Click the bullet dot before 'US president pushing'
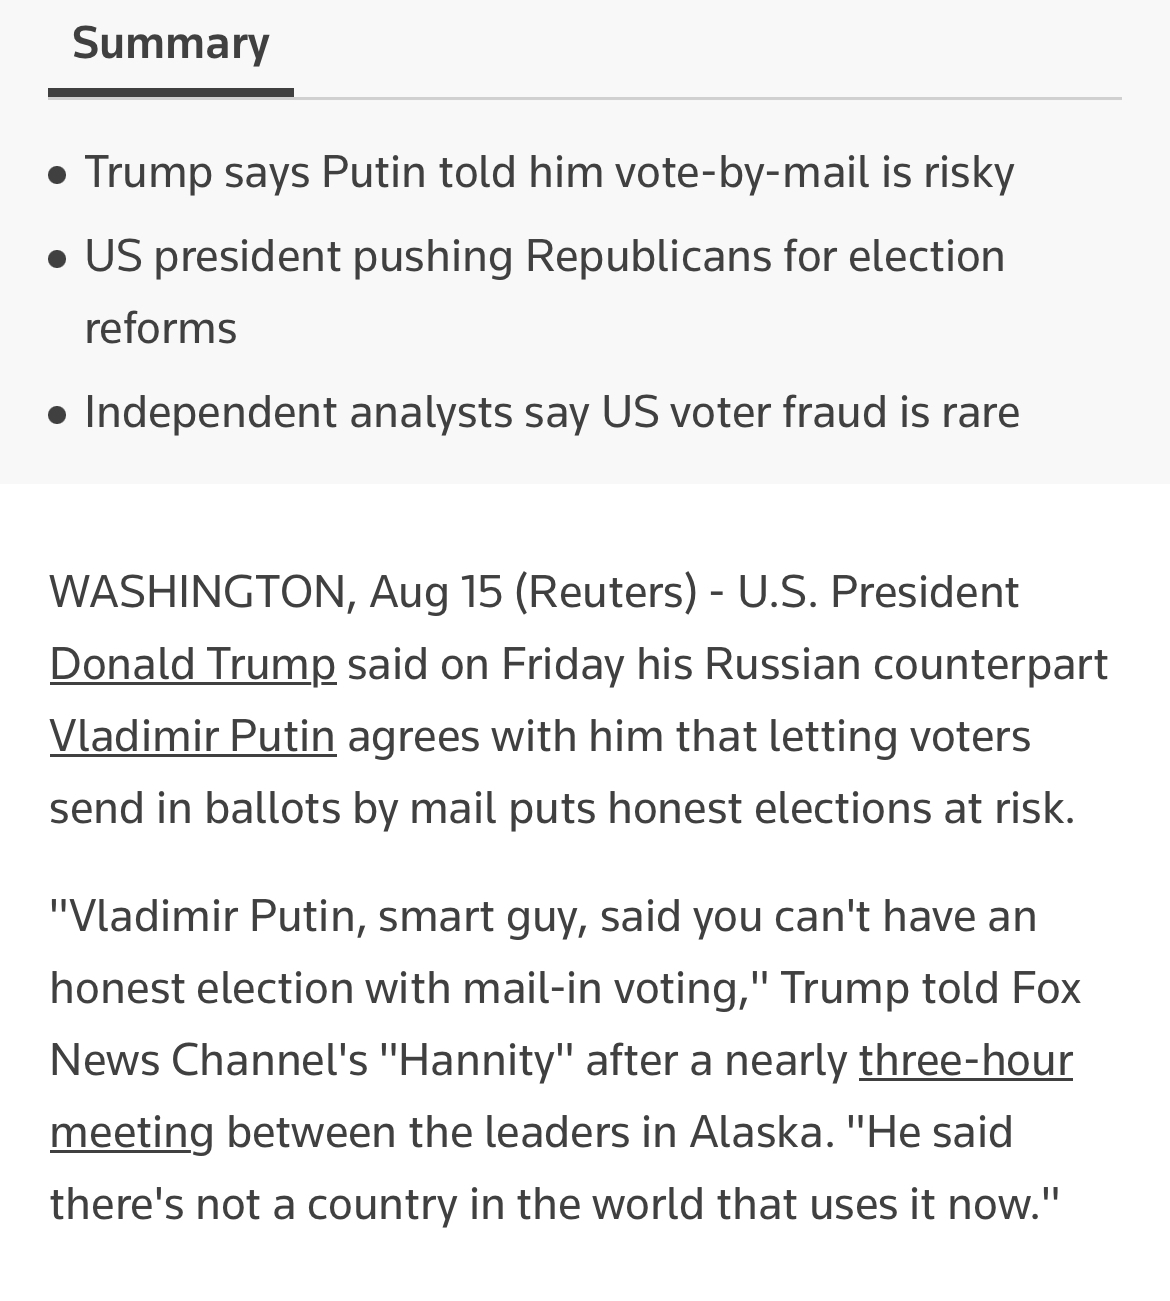This screenshot has height=1301, width=1170. click(58, 260)
